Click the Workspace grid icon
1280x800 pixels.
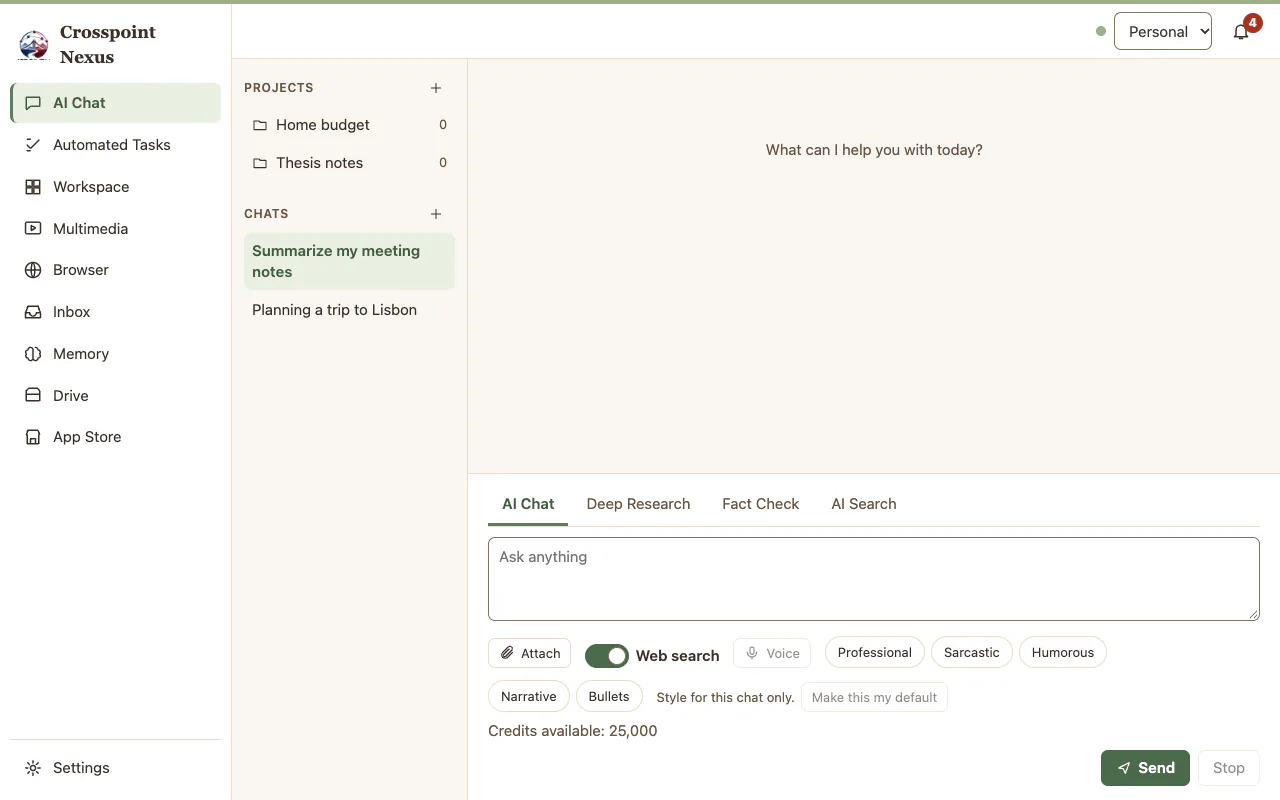pyautogui.click(x=33, y=187)
